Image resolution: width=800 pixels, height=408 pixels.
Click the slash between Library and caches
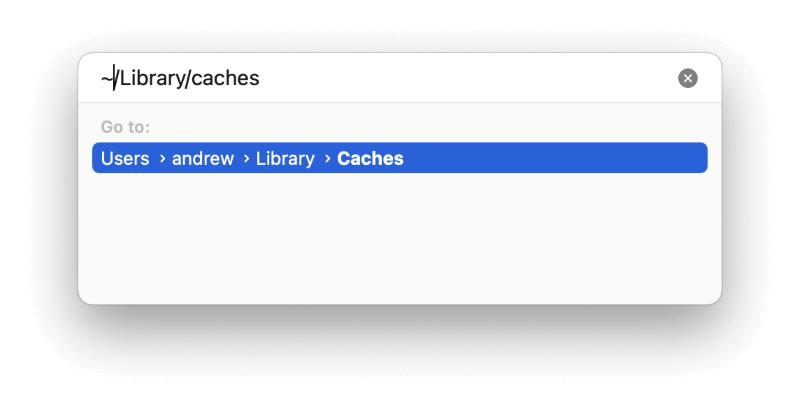tap(187, 79)
